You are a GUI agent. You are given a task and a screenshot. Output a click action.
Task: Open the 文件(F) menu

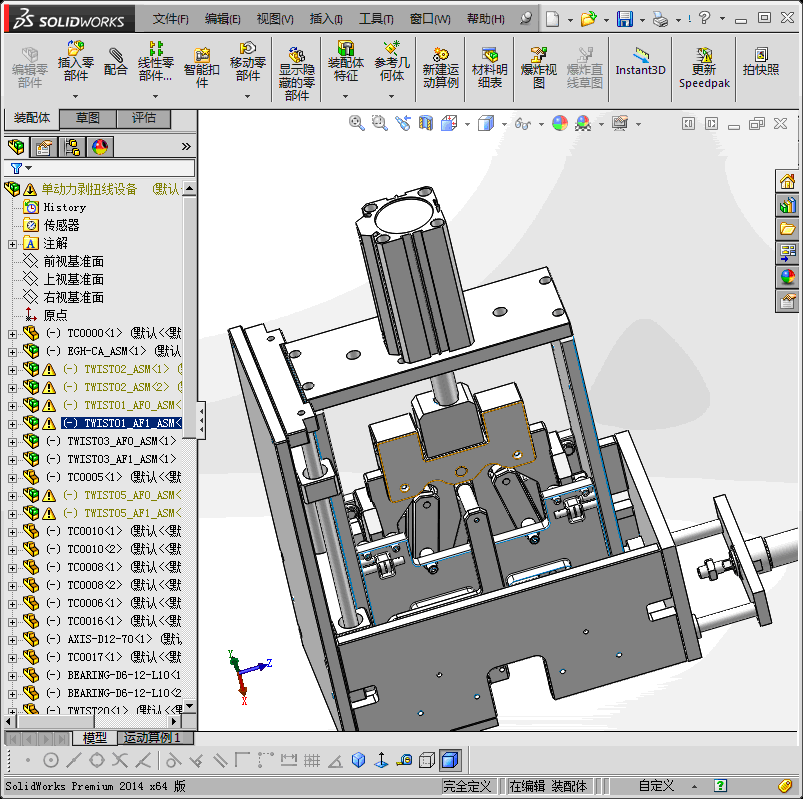coord(171,19)
